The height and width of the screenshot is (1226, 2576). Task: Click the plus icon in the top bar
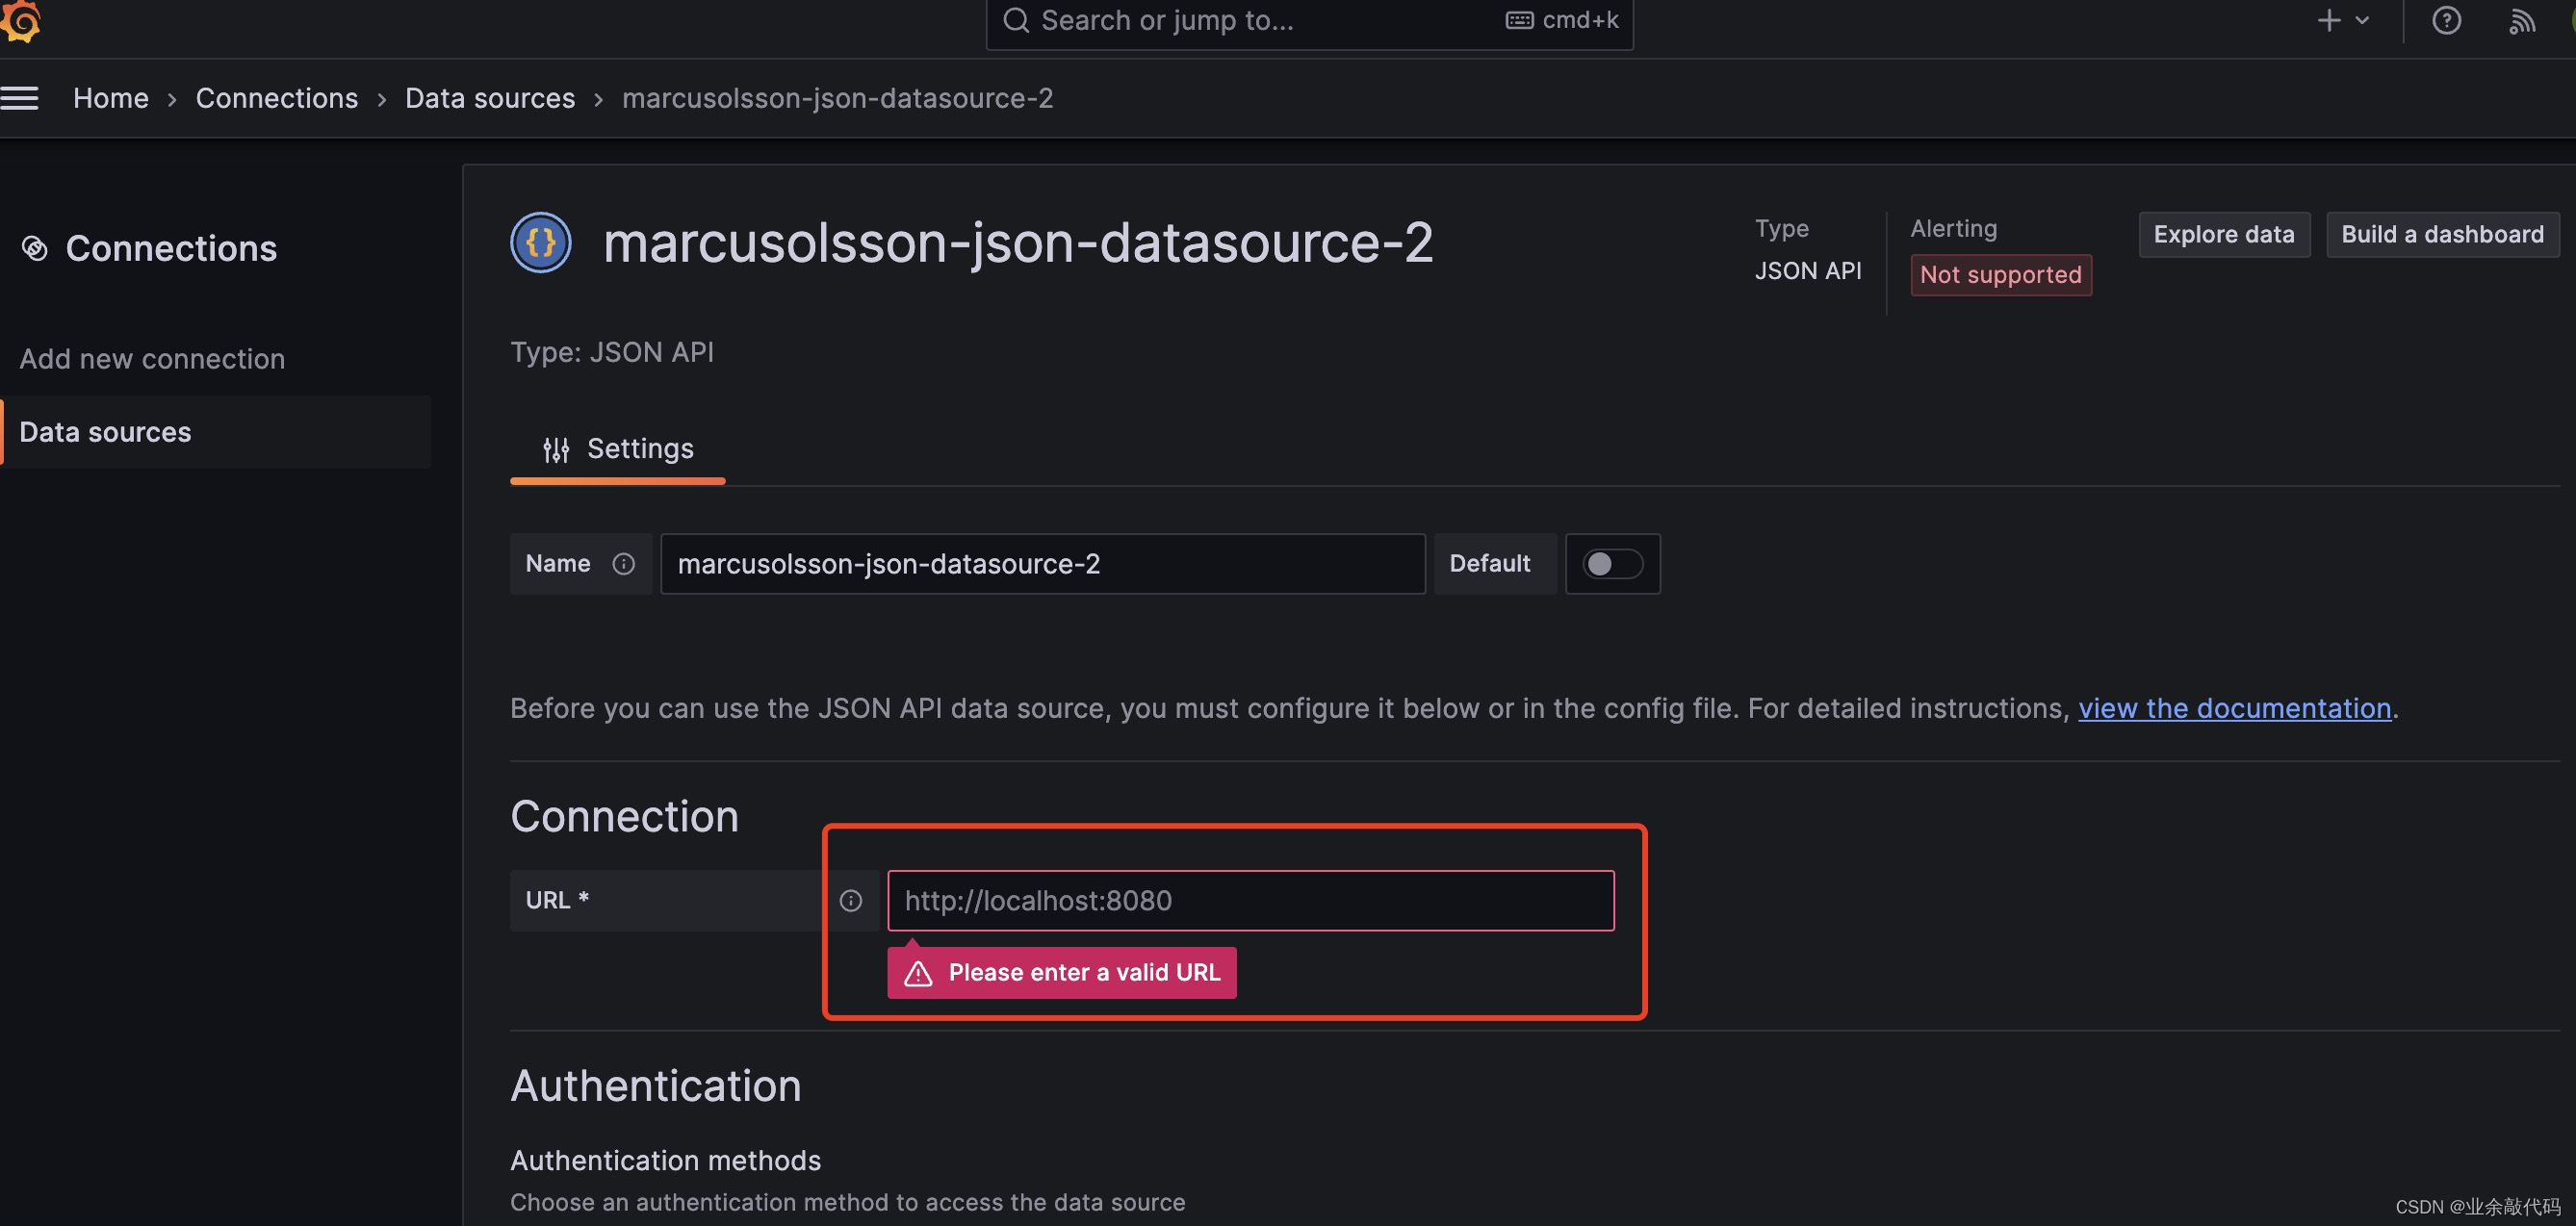(x=2328, y=20)
